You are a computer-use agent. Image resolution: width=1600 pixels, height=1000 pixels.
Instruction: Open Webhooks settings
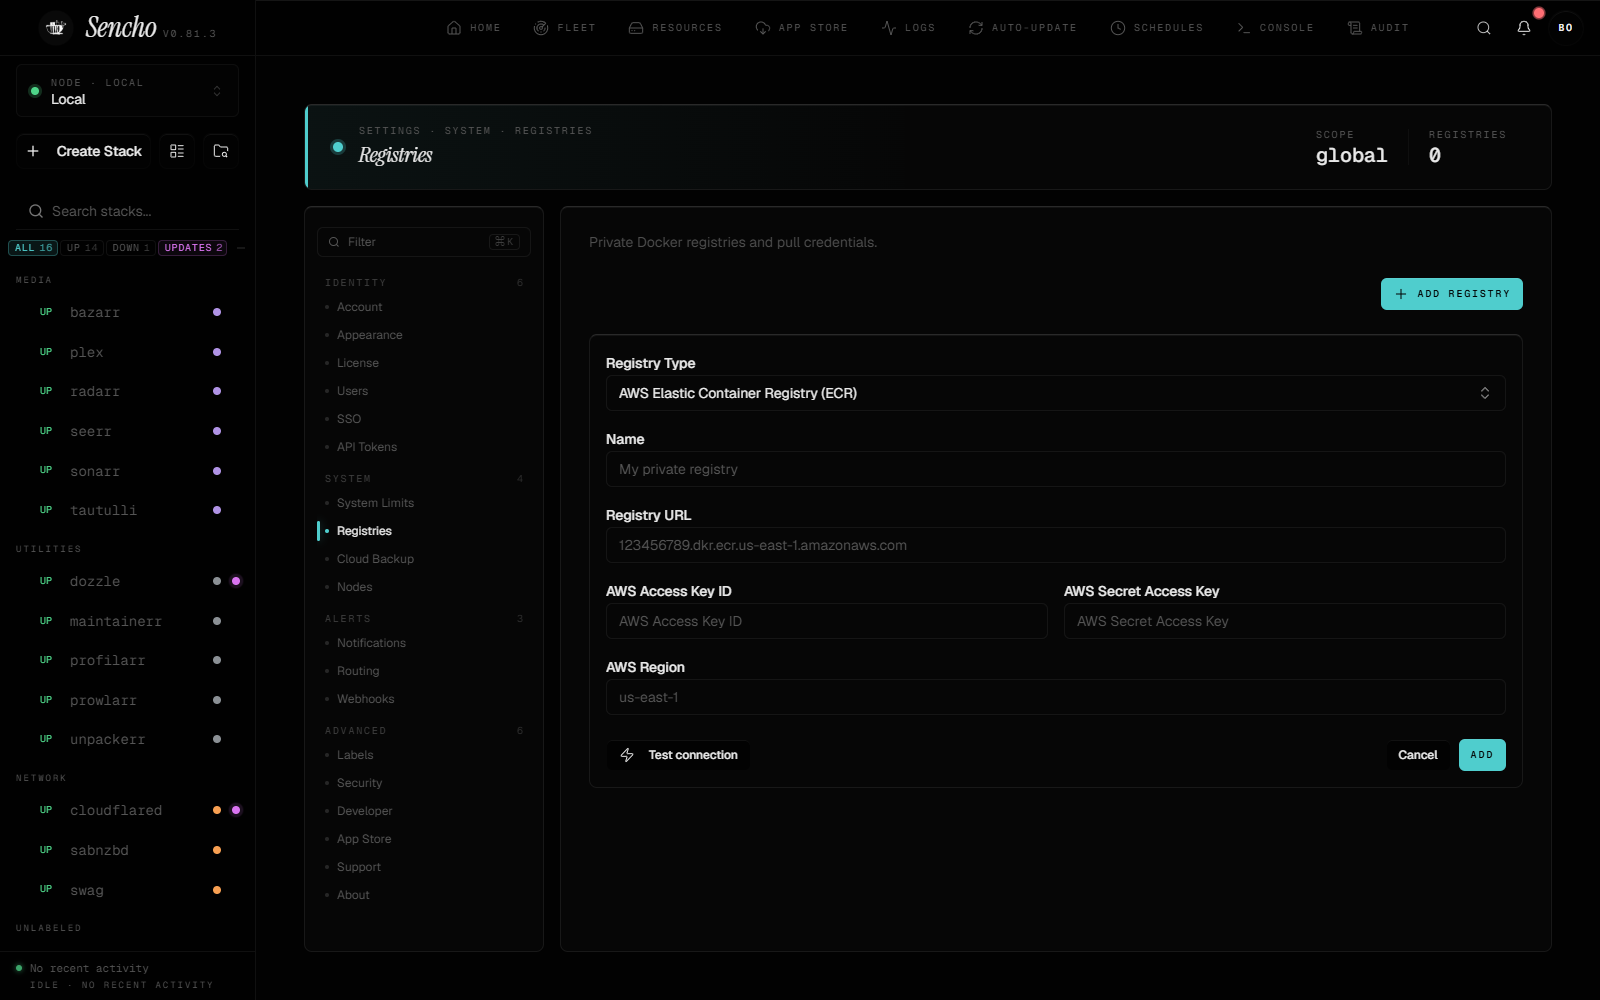point(424,699)
